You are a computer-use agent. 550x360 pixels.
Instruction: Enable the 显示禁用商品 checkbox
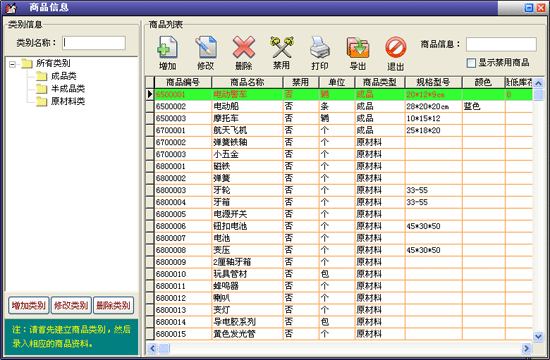471,63
